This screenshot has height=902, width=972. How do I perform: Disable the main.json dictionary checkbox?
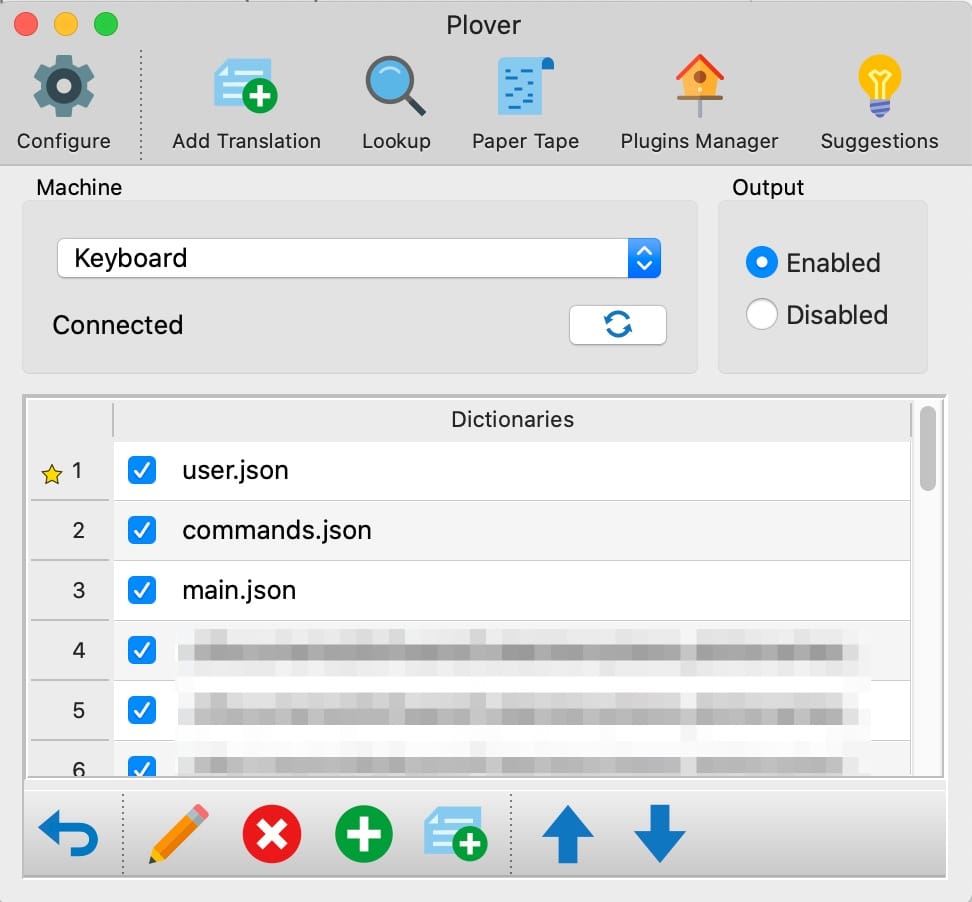point(142,590)
